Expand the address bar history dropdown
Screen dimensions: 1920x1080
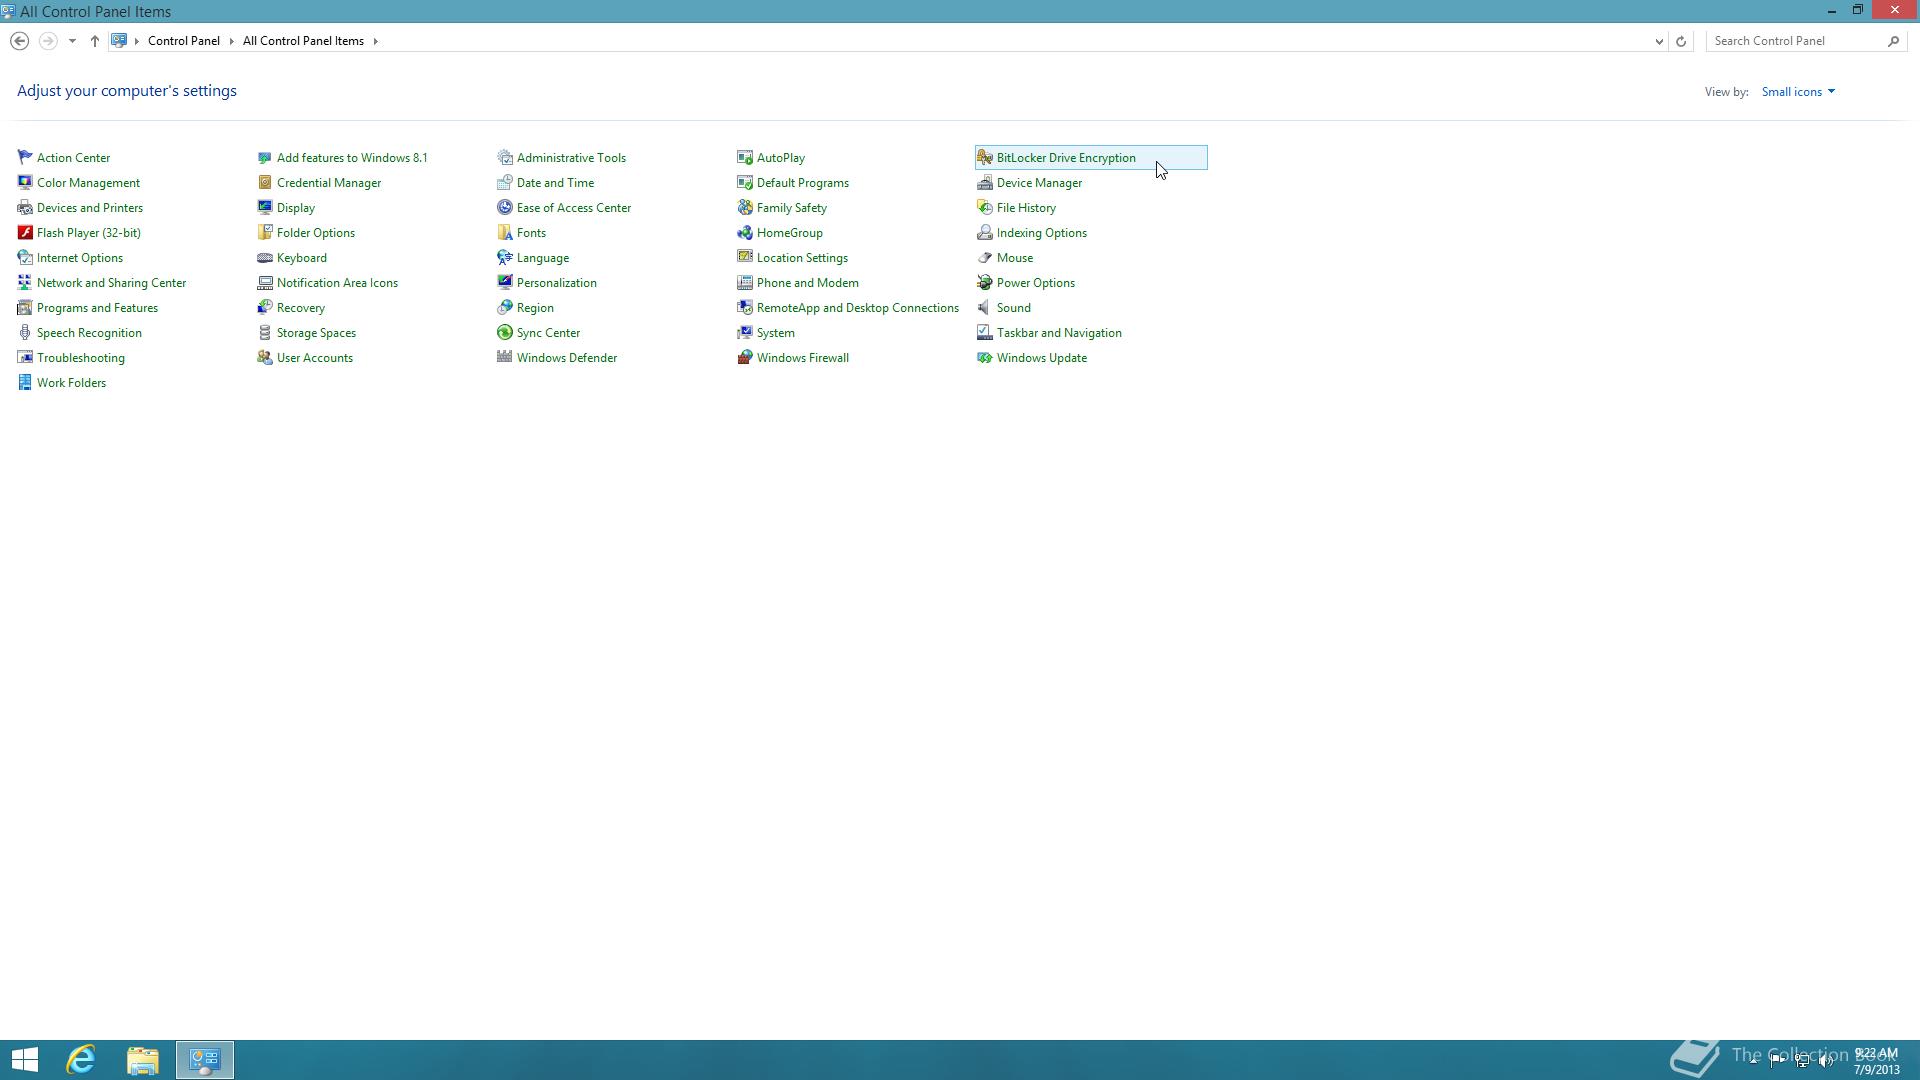tap(1659, 41)
